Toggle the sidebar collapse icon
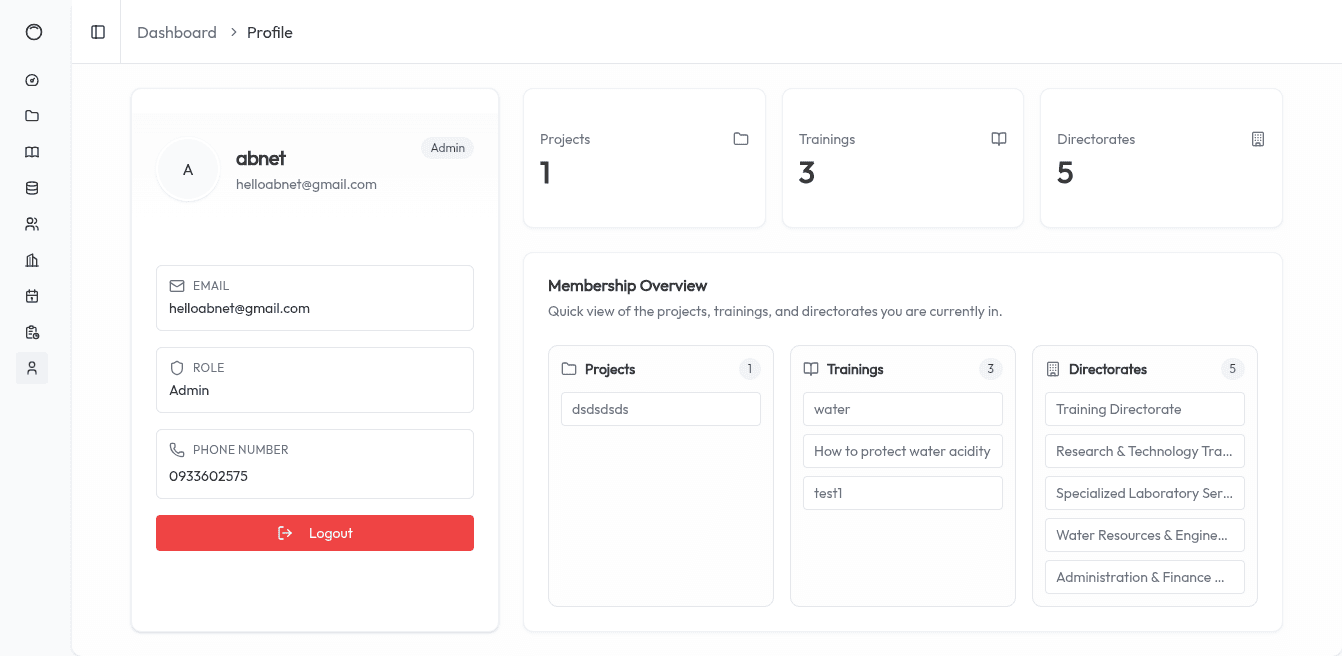Screen dimensions: 1342x656 pyautogui.click(x=97, y=32)
